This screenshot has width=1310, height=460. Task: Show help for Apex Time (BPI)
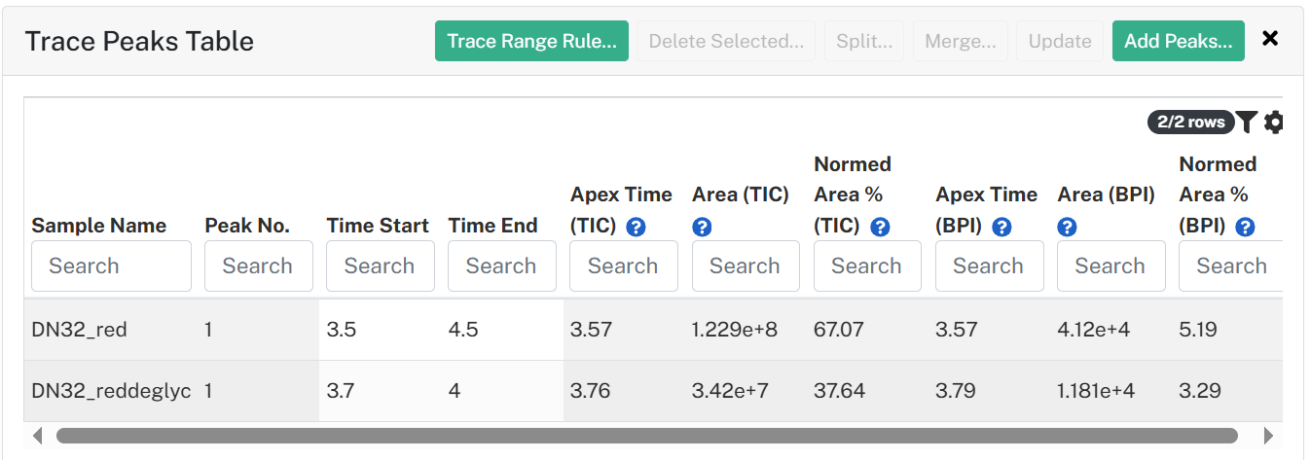[x=1002, y=227]
